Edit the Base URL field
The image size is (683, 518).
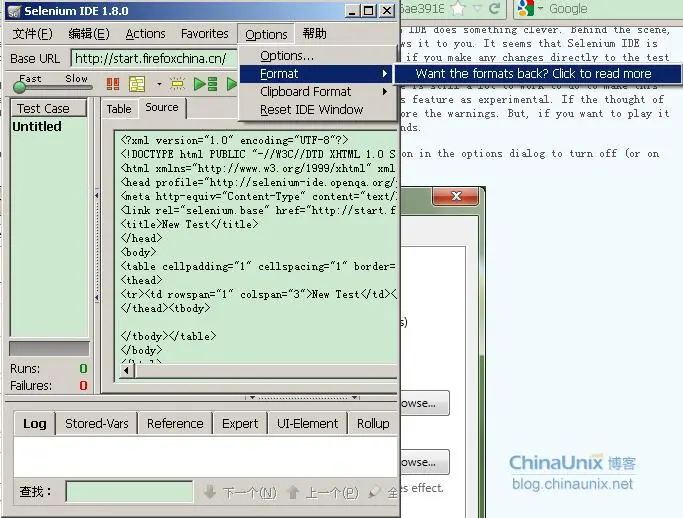click(155, 58)
